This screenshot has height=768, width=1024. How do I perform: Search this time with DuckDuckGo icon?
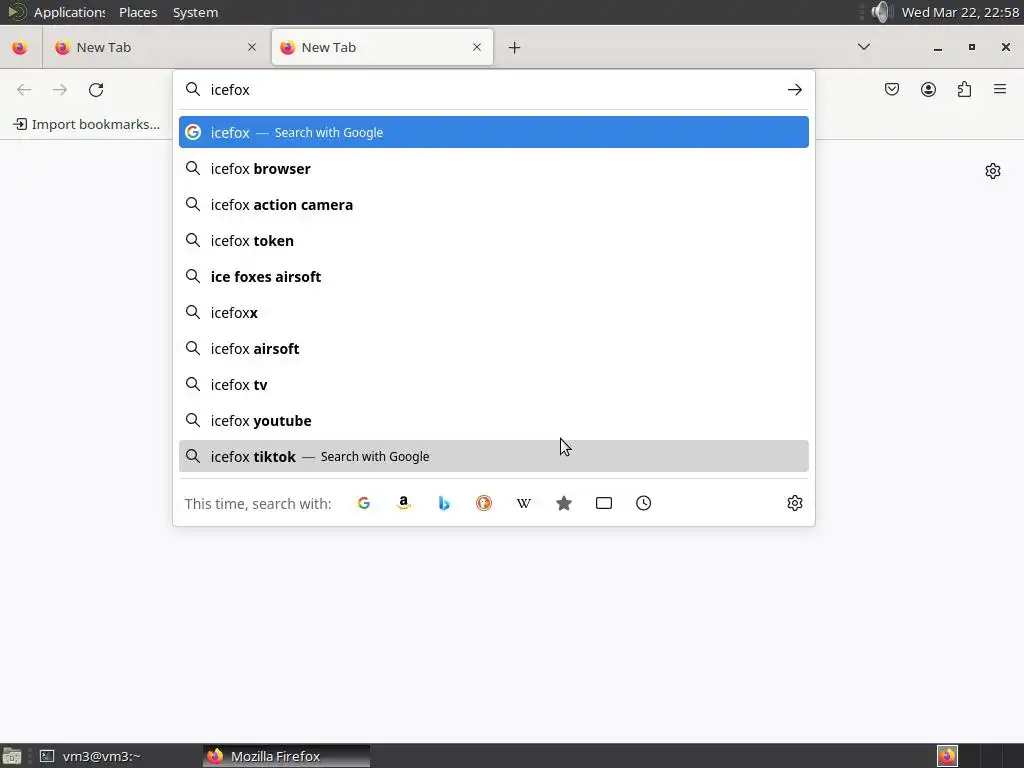[484, 503]
